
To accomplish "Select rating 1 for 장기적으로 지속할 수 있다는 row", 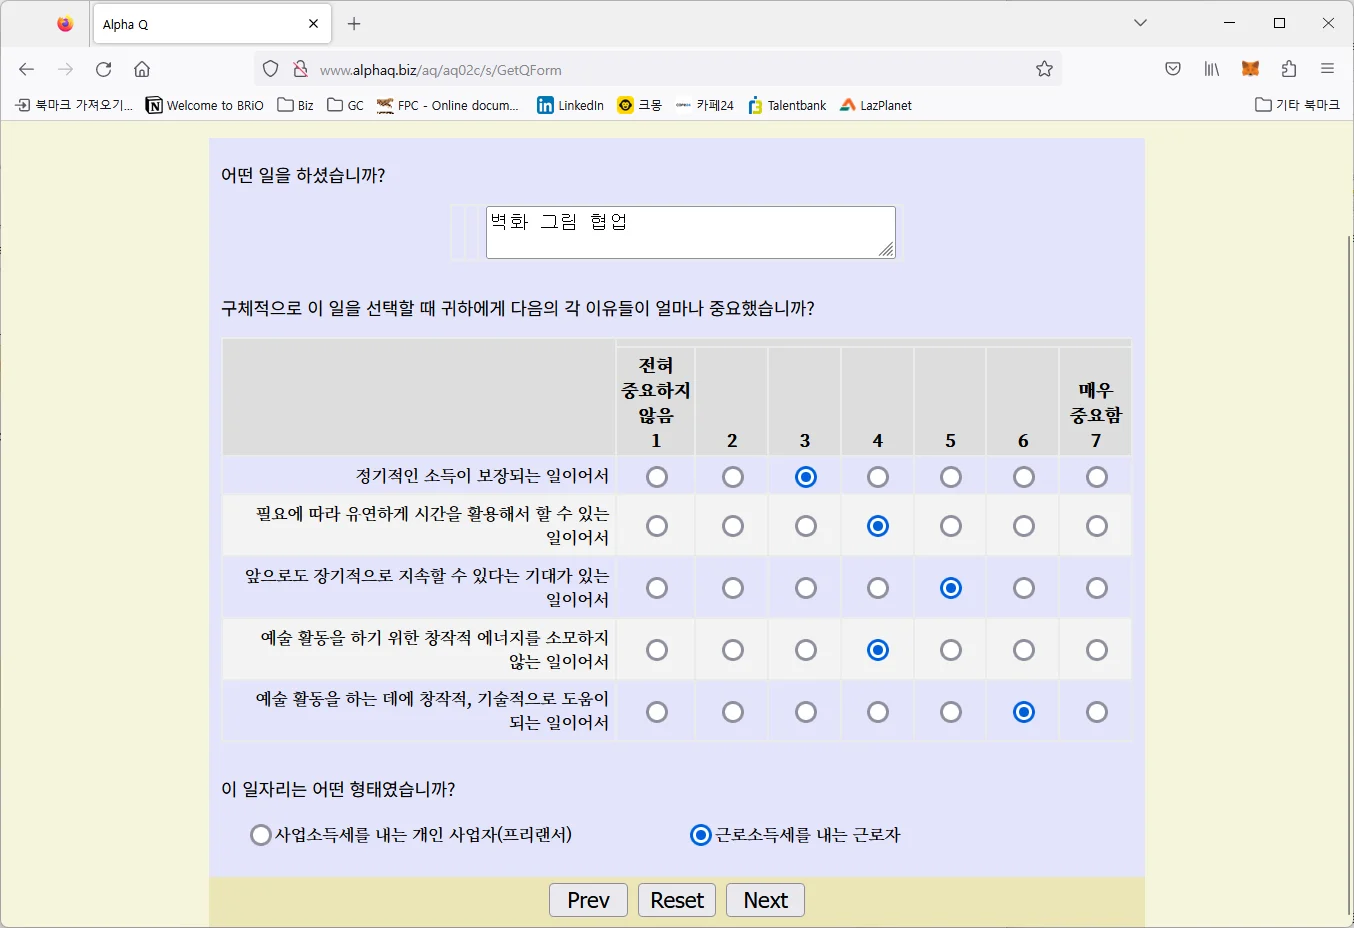I will [x=657, y=588].
